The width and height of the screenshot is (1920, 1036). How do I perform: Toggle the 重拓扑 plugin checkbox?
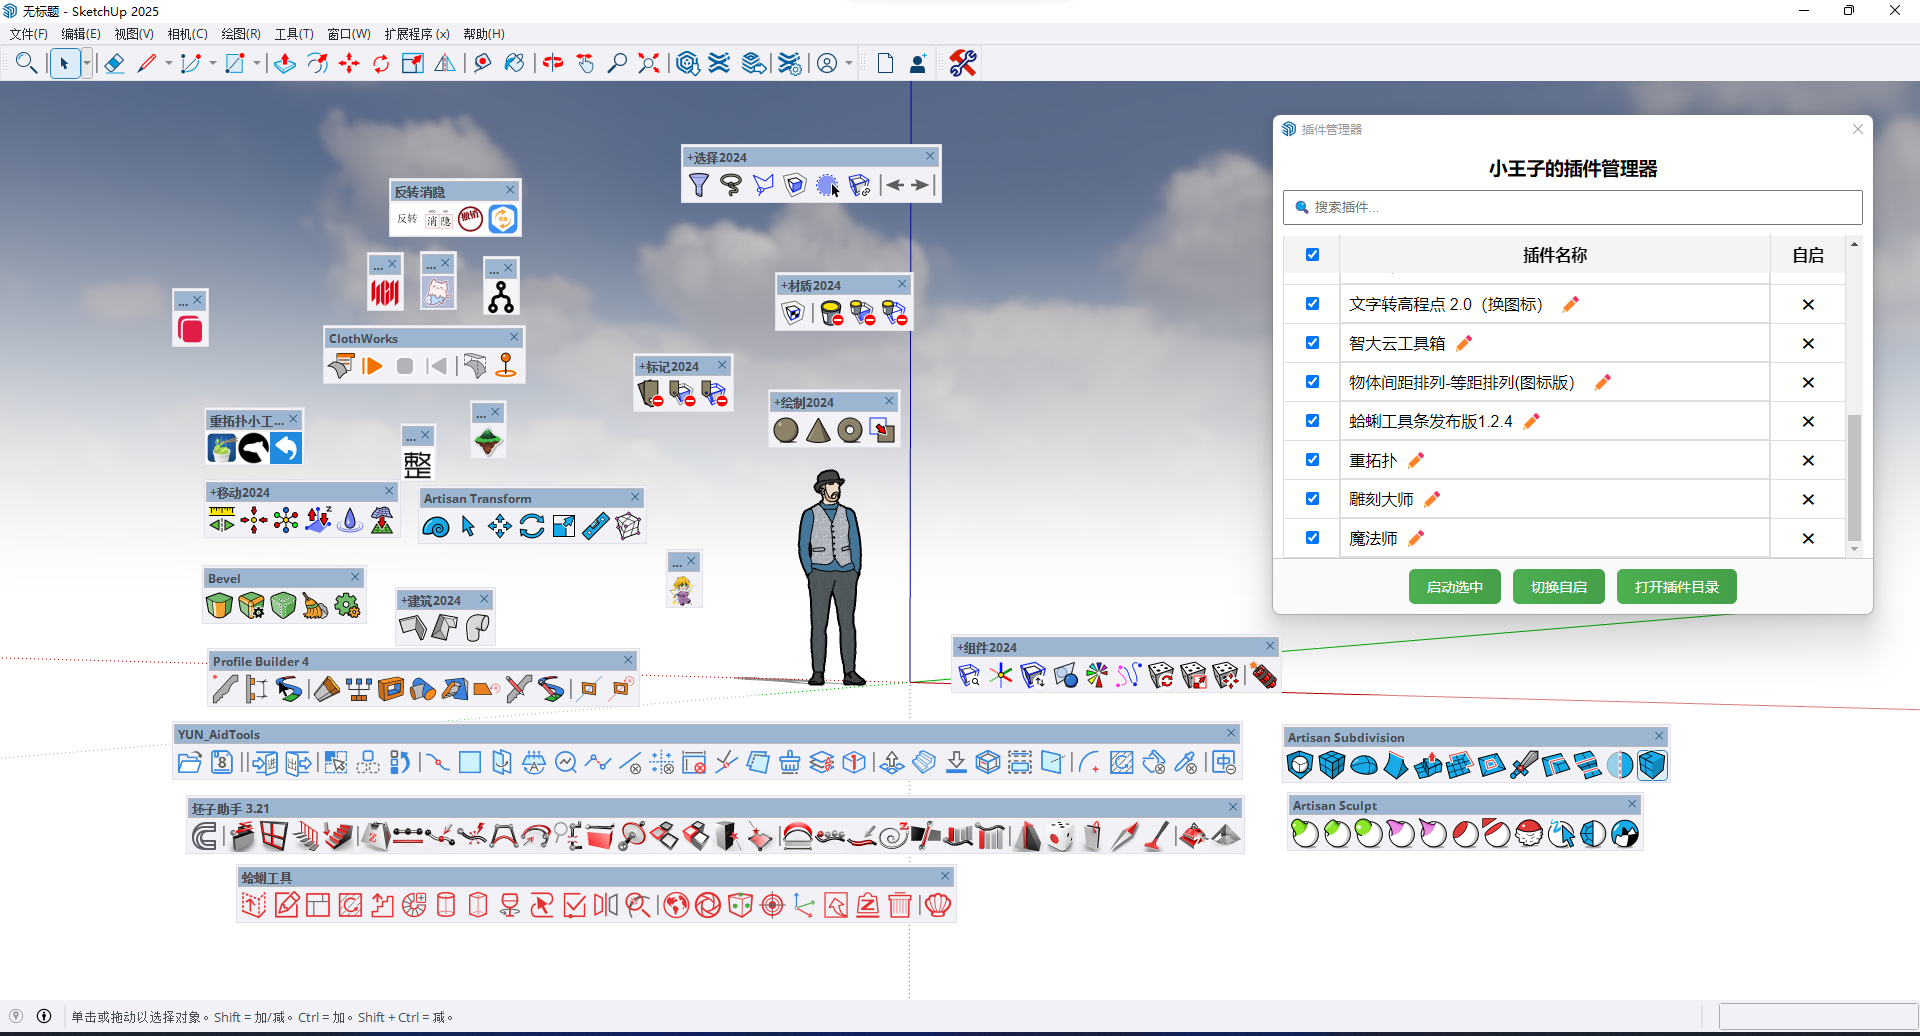click(1312, 460)
